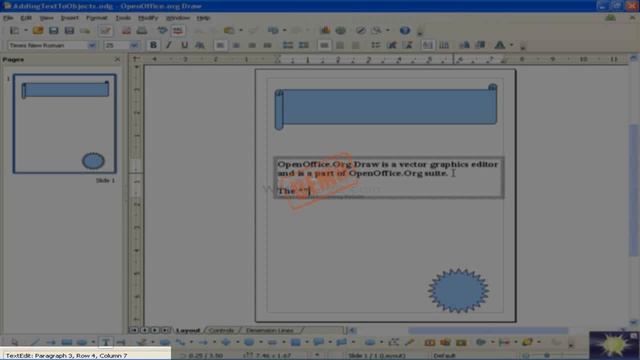Expand the New document dropdown arrow
This screenshot has width=640, height=360.
point(26,31)
